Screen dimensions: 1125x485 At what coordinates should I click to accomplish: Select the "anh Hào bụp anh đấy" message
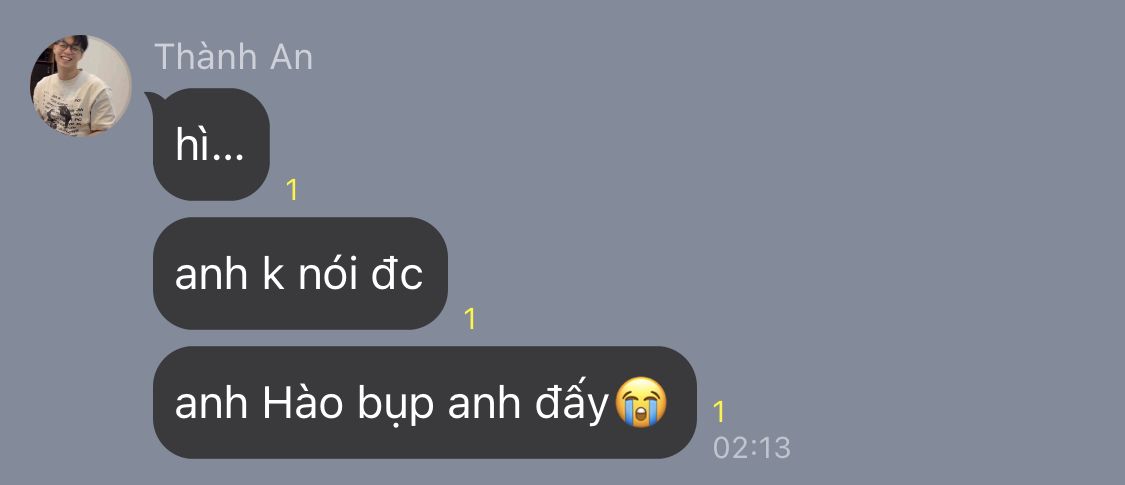click(425, 402)
